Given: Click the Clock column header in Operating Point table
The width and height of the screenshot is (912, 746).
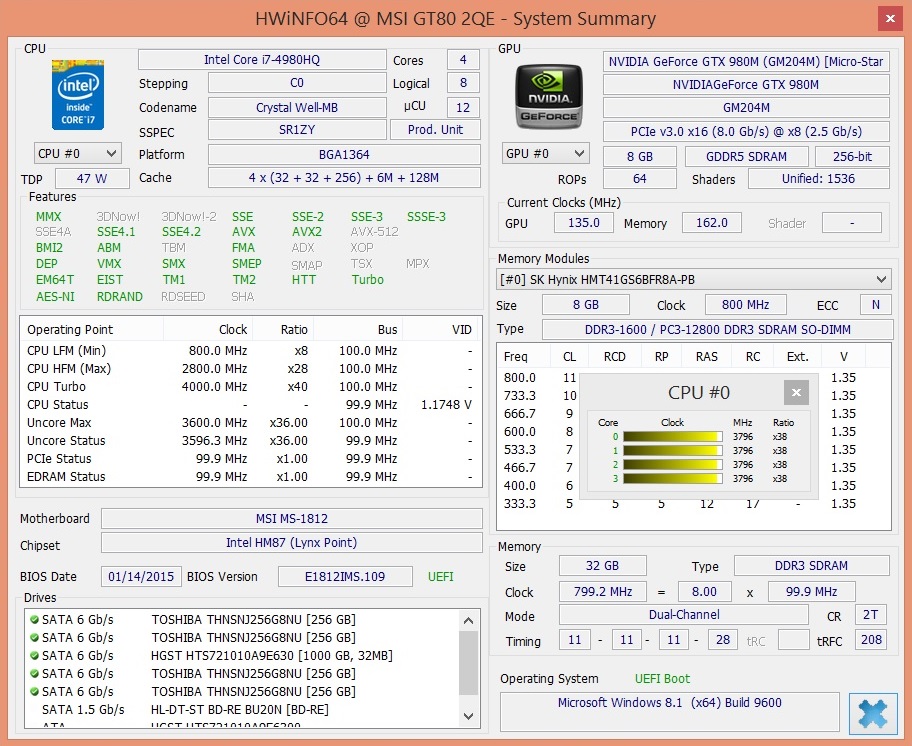Looking at the screenshot, I should [208, 330].
